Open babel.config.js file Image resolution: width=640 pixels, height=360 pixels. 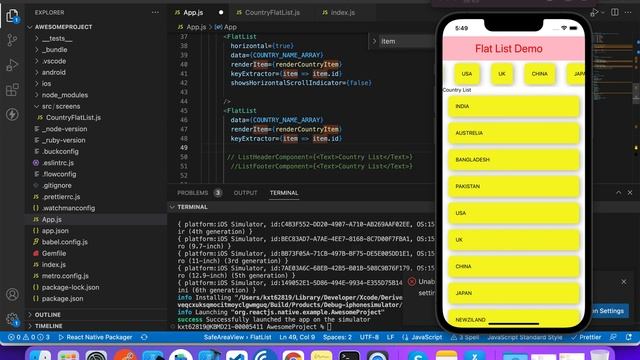pos(64,242)
